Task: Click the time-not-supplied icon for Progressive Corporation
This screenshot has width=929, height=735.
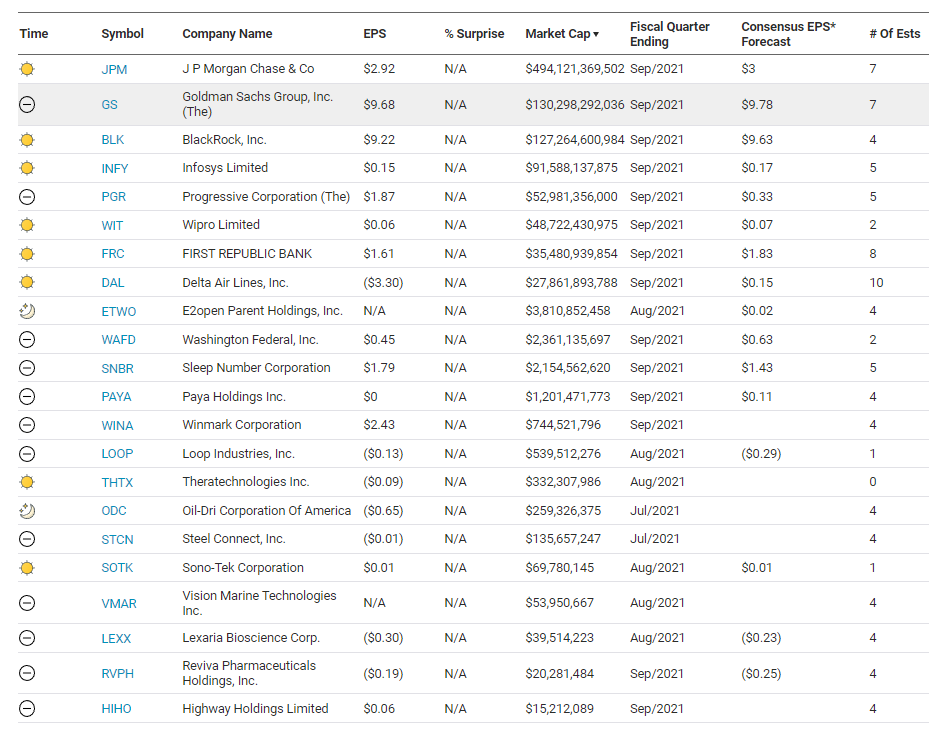Action: point(27,197)
